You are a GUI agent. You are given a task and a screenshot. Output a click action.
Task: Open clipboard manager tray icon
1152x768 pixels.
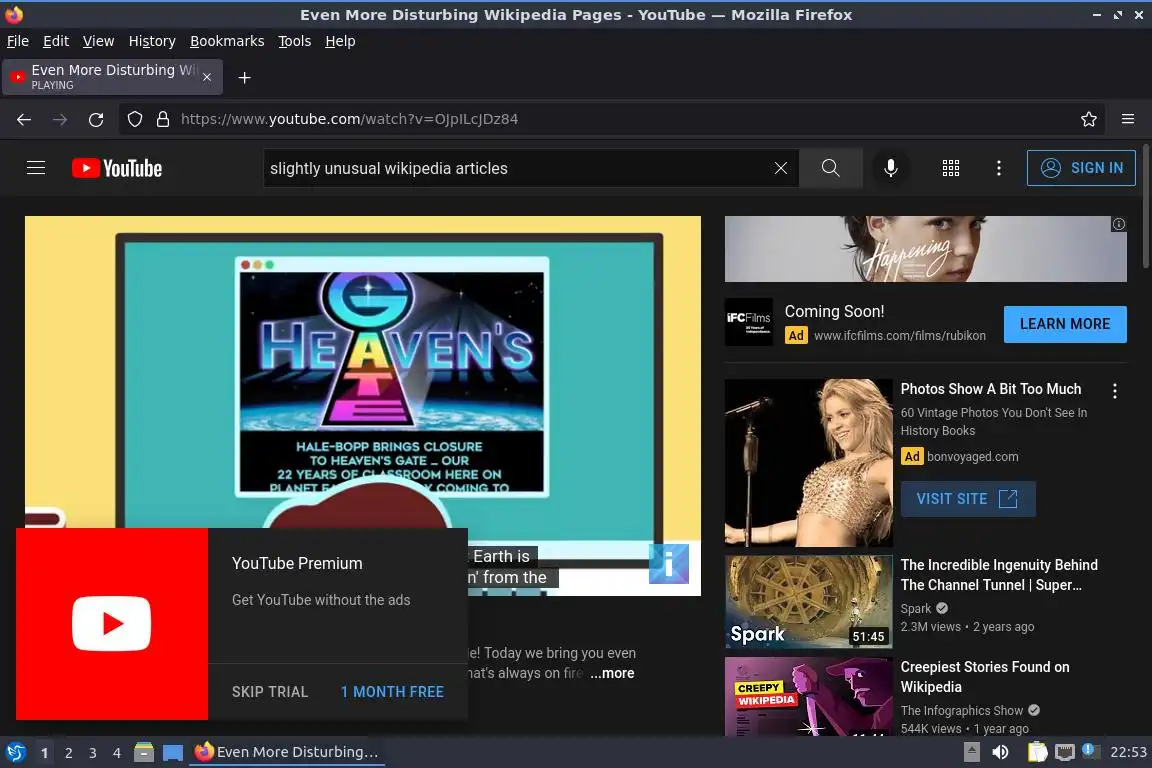pos(1037,753)
